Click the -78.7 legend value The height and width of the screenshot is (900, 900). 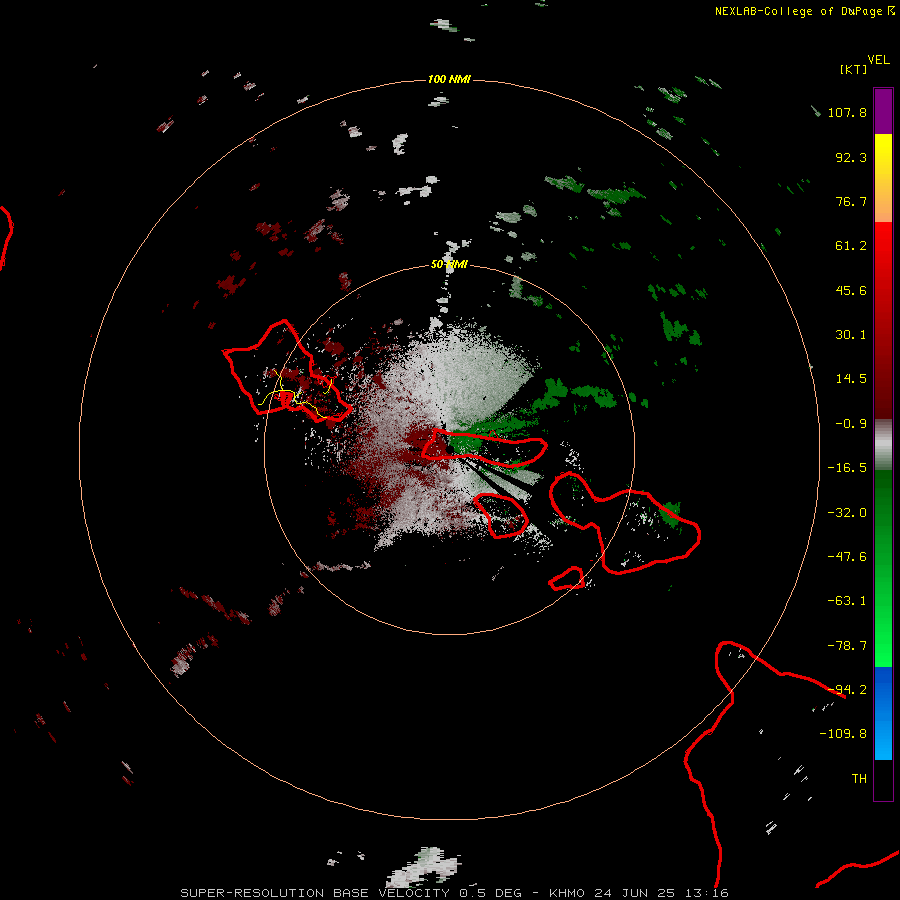coord(847,646)
